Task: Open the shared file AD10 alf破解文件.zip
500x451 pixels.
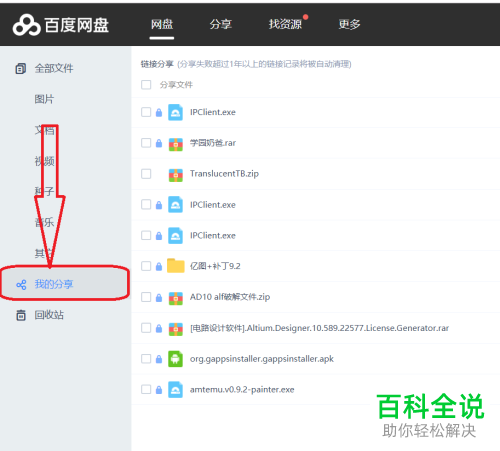Action: (x=230, y=297)
